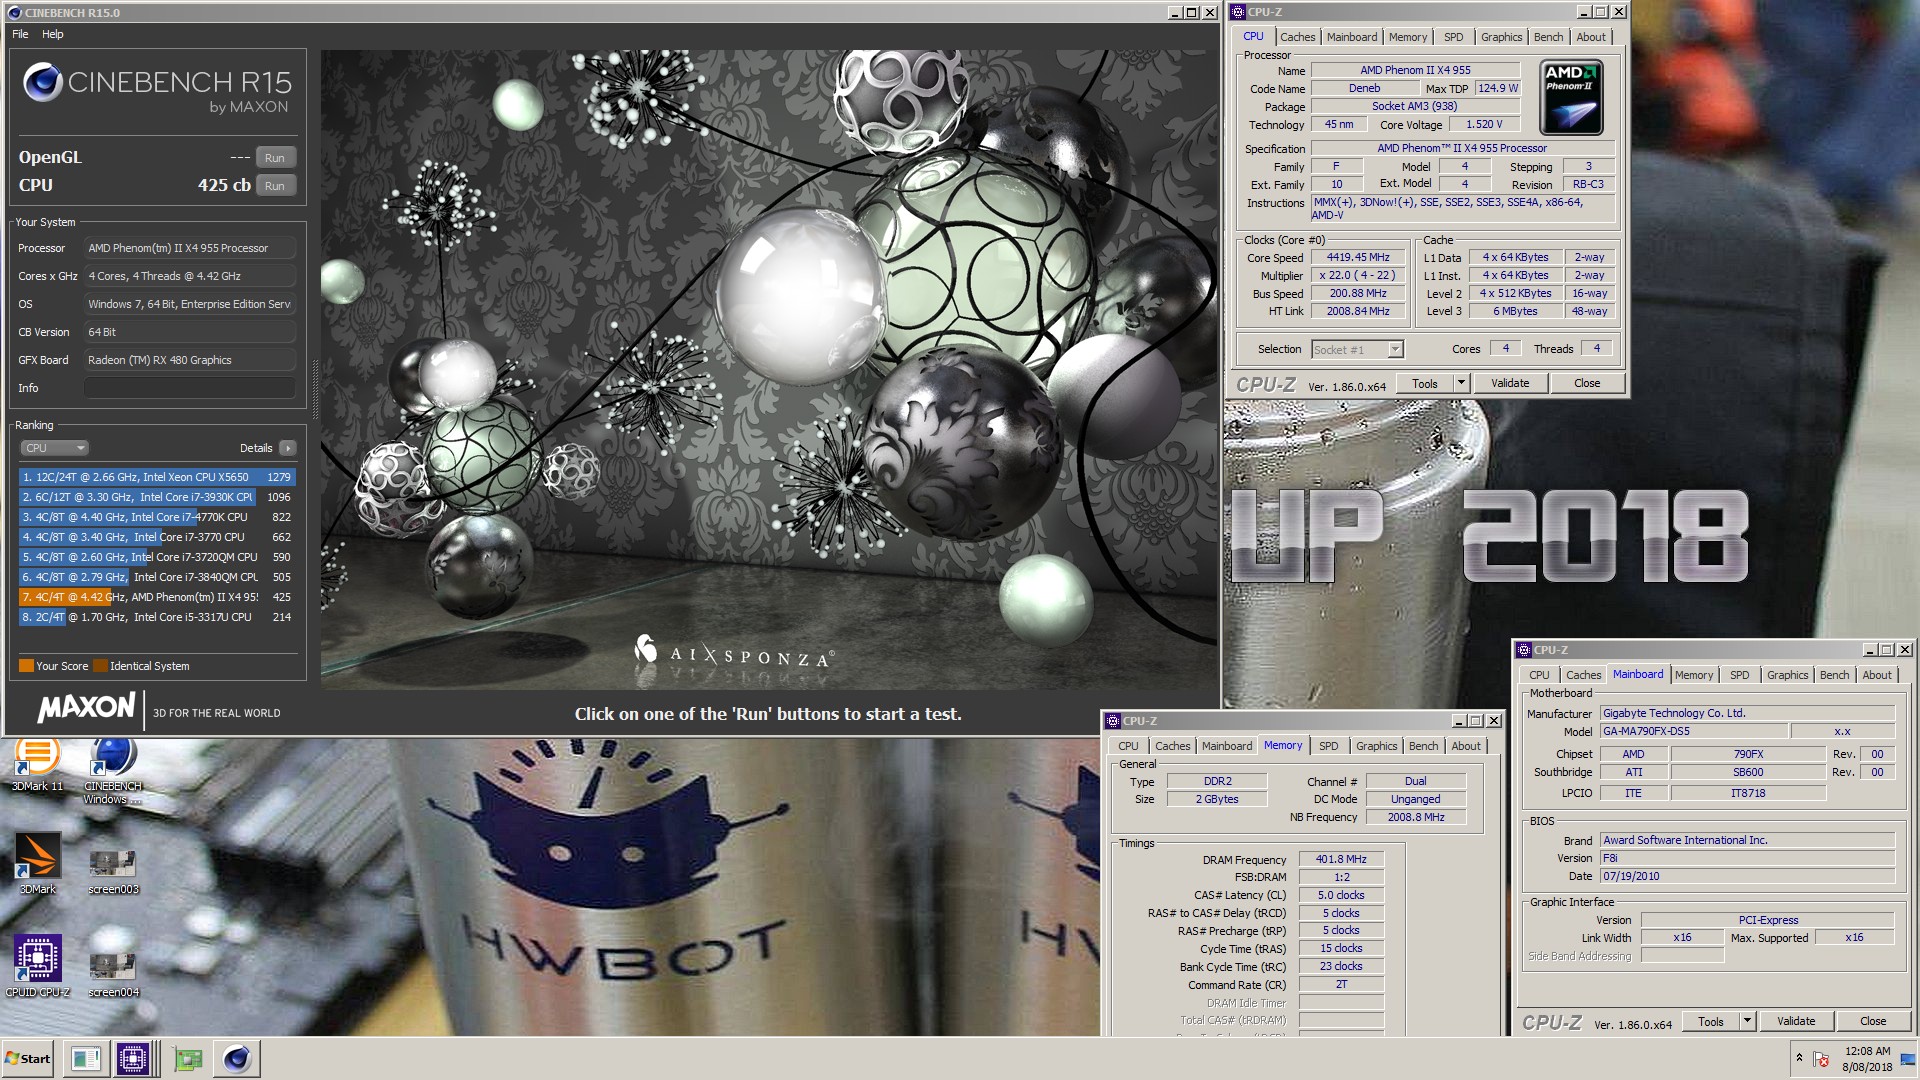1920x1080 pixels.
Task: Open the screen004 image file
Action: tap(113, 972)
